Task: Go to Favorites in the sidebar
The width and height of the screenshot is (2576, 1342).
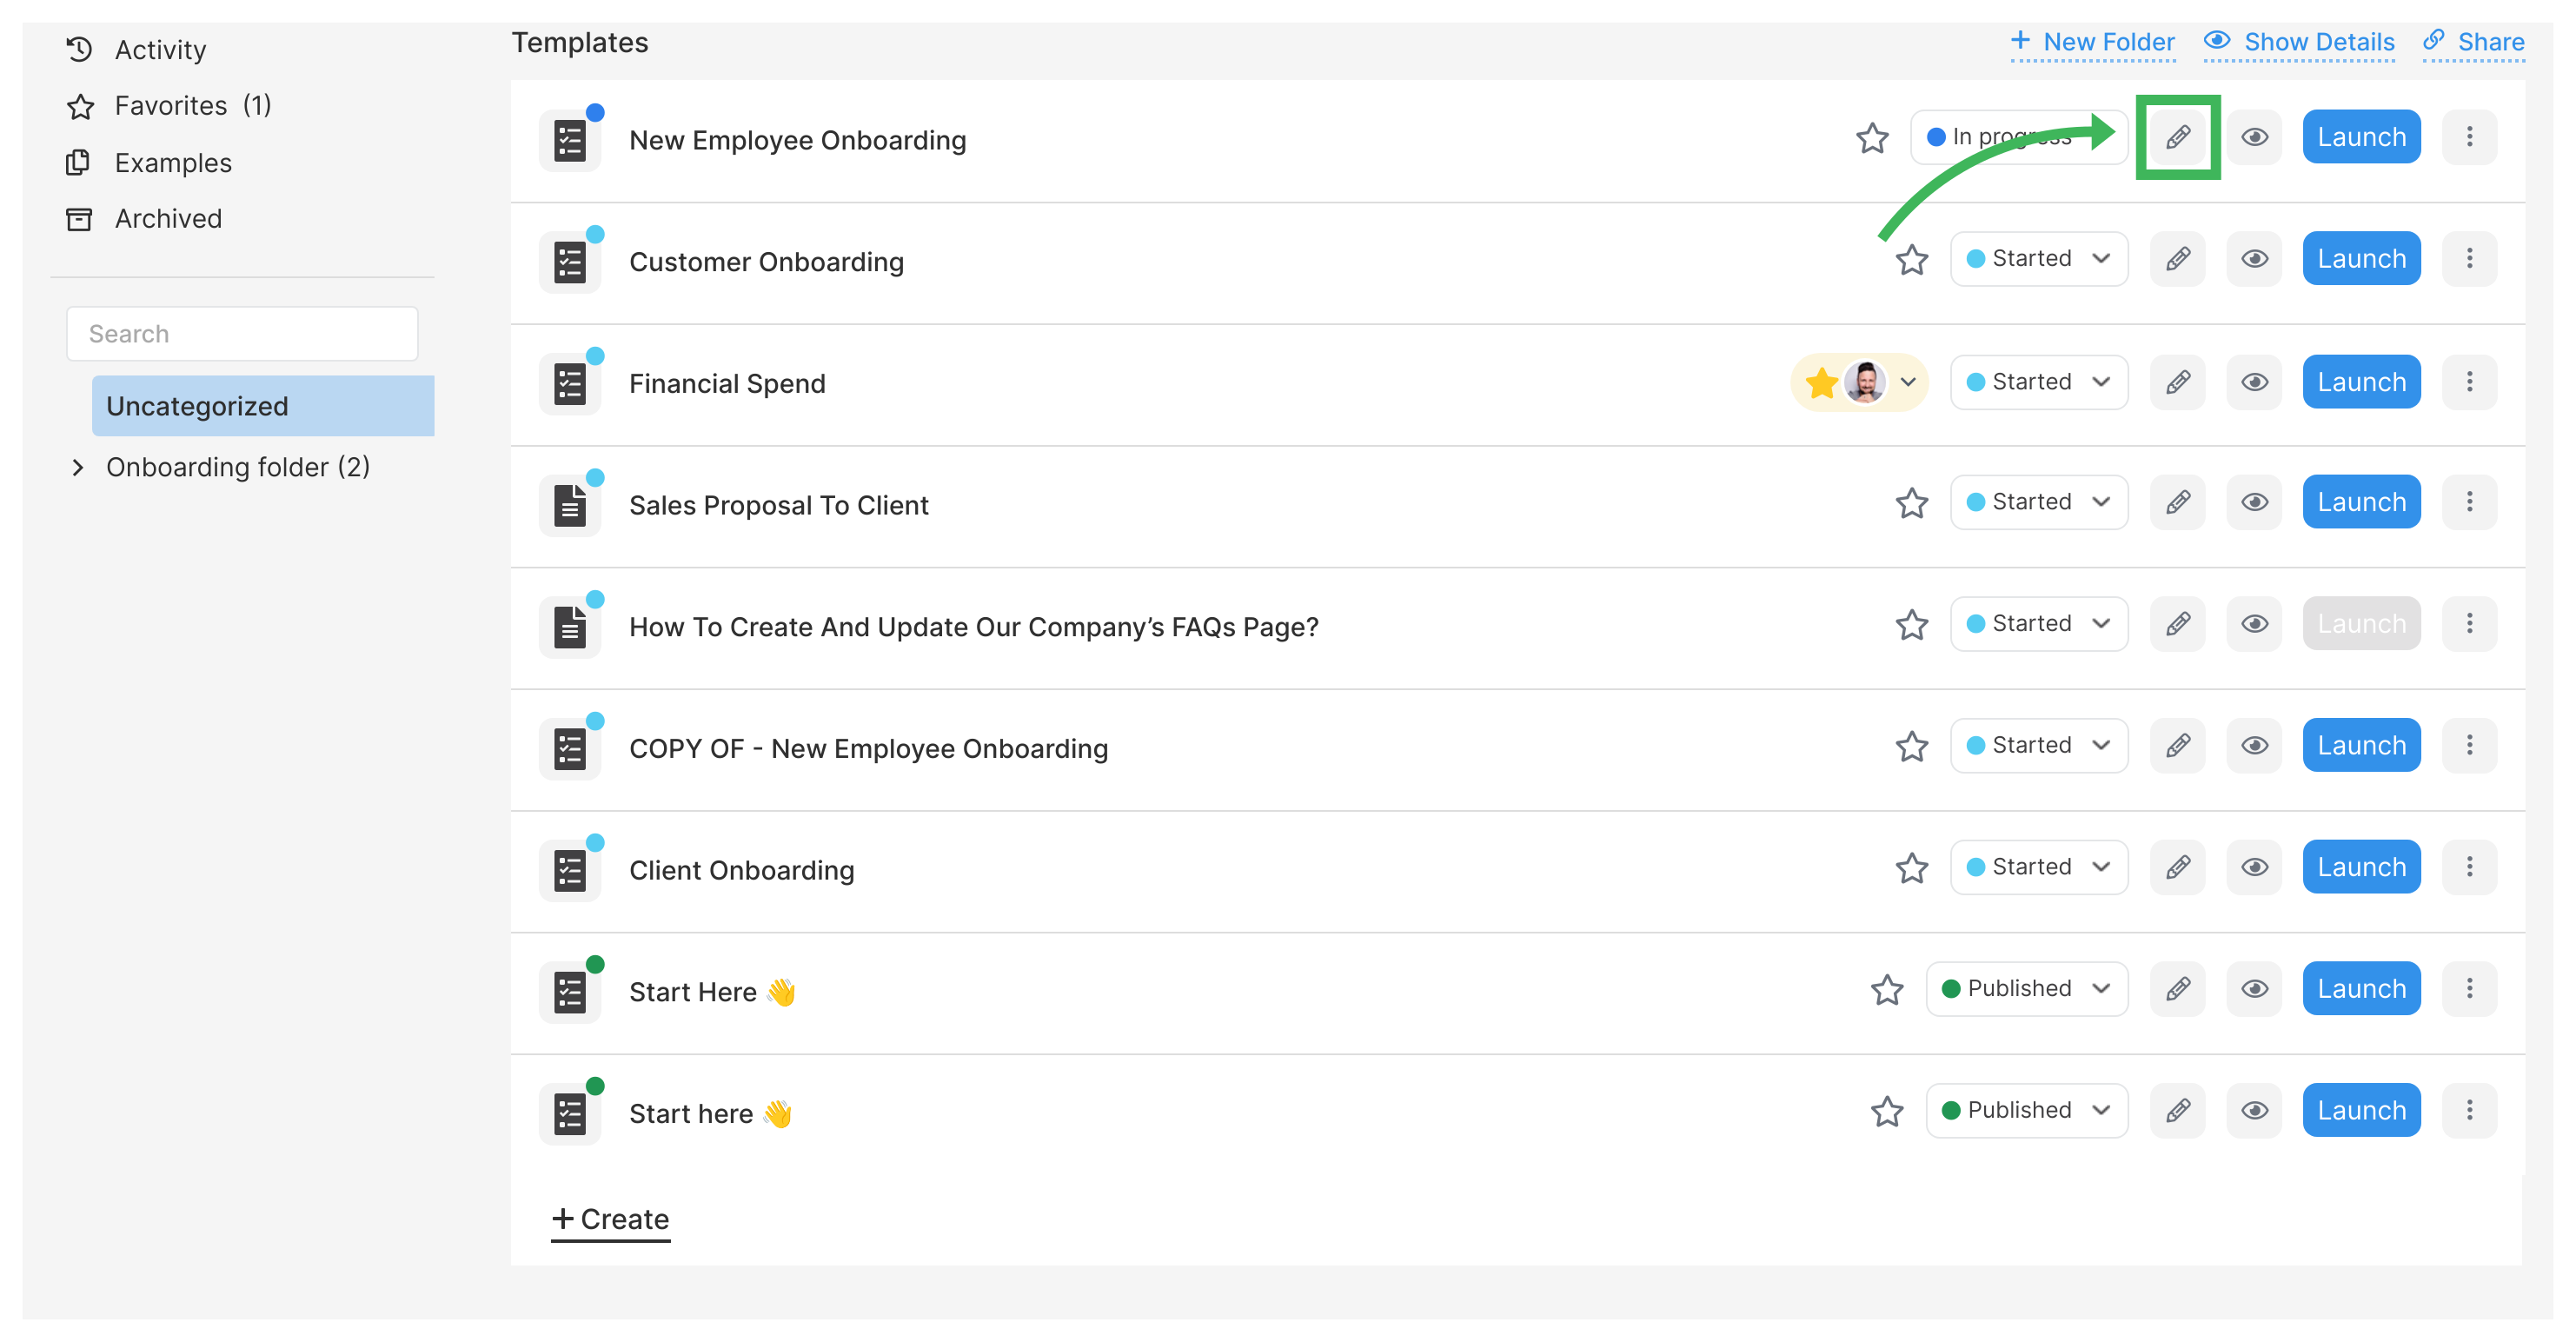Action: (x=170, y=105)
